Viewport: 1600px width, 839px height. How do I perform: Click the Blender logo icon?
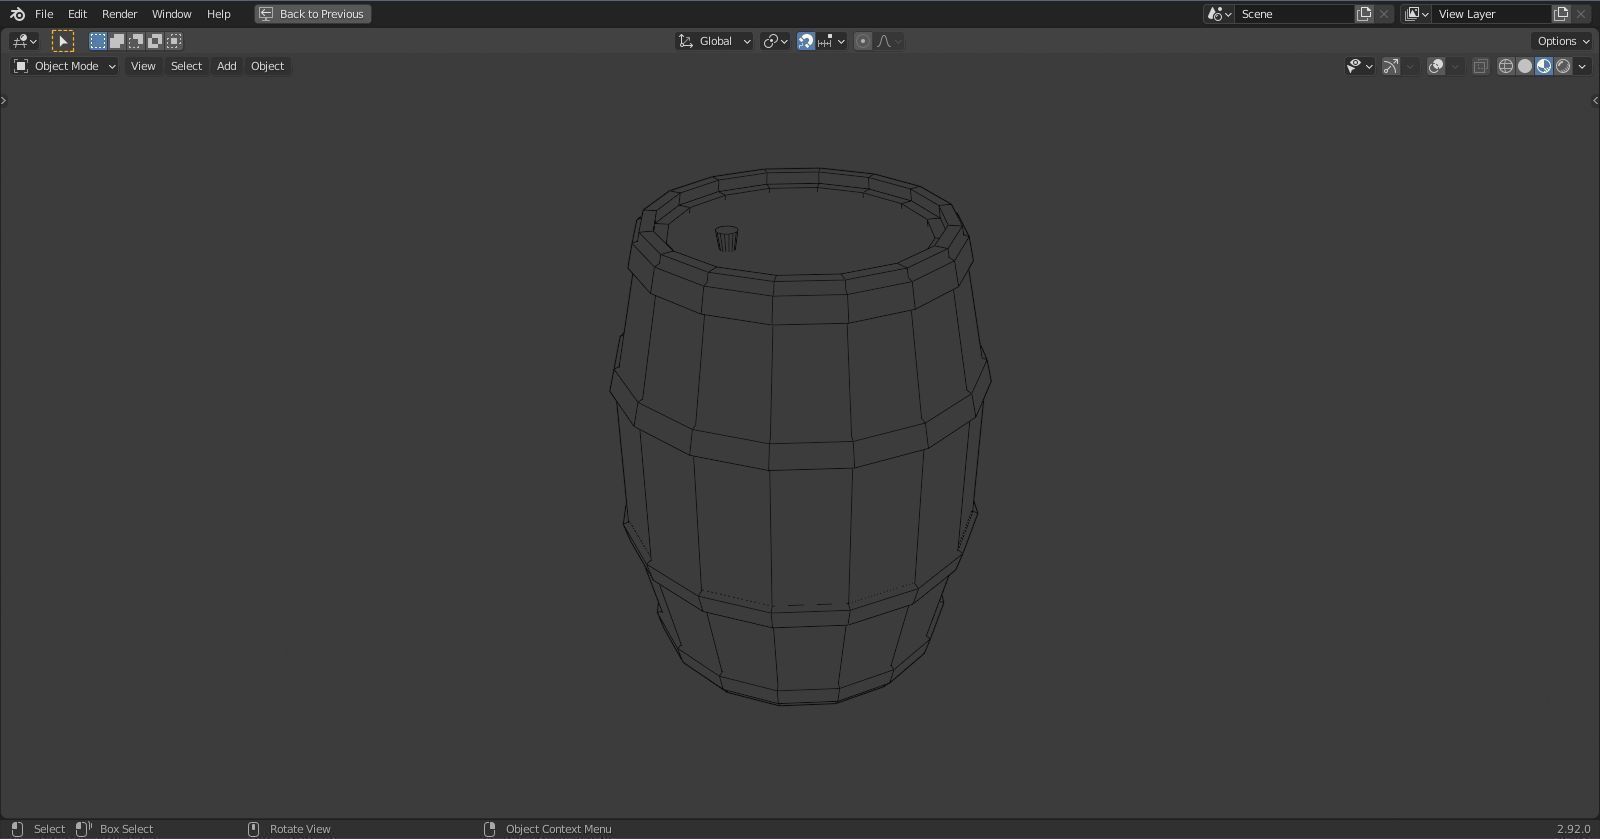click(x=17, y=14)
